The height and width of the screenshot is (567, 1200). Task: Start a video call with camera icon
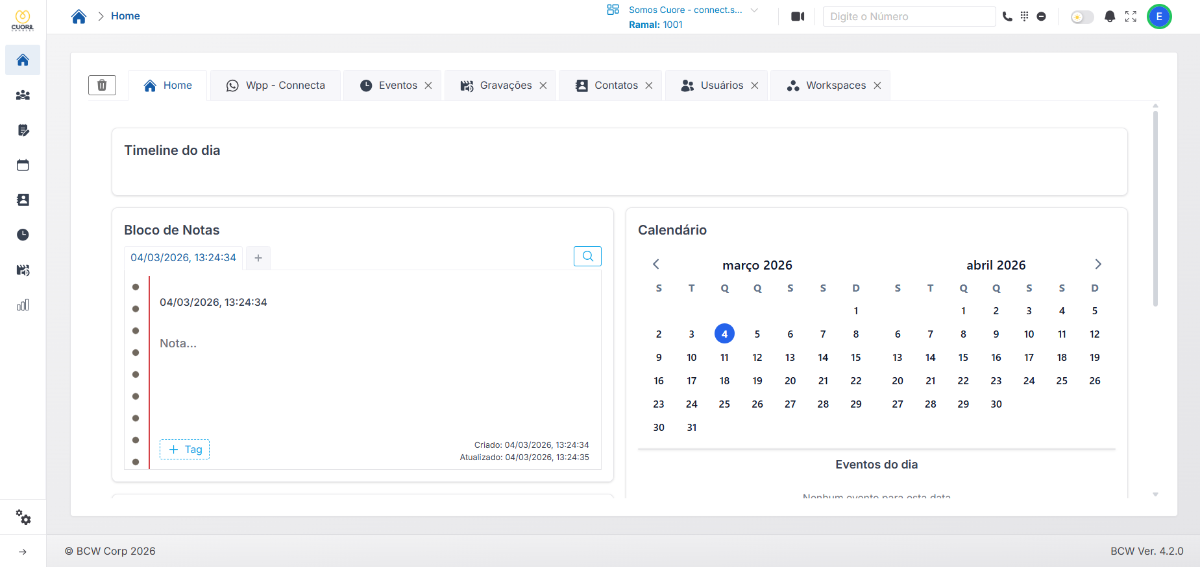click(797, 16)
